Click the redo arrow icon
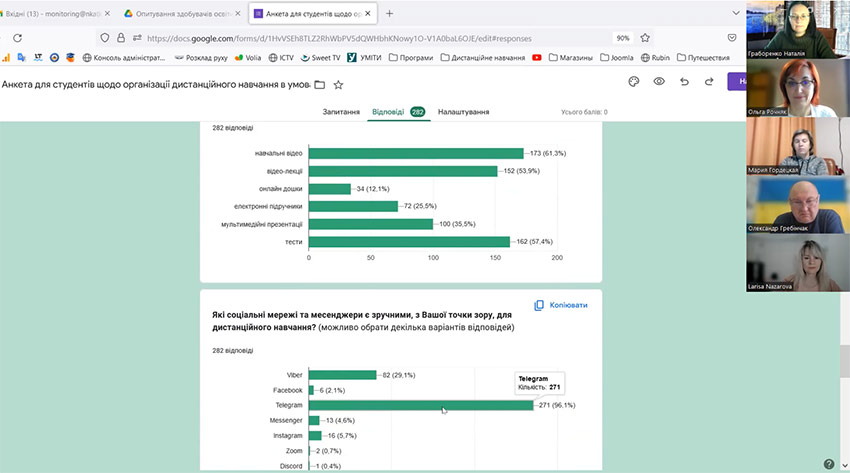 tap(709, 83)
